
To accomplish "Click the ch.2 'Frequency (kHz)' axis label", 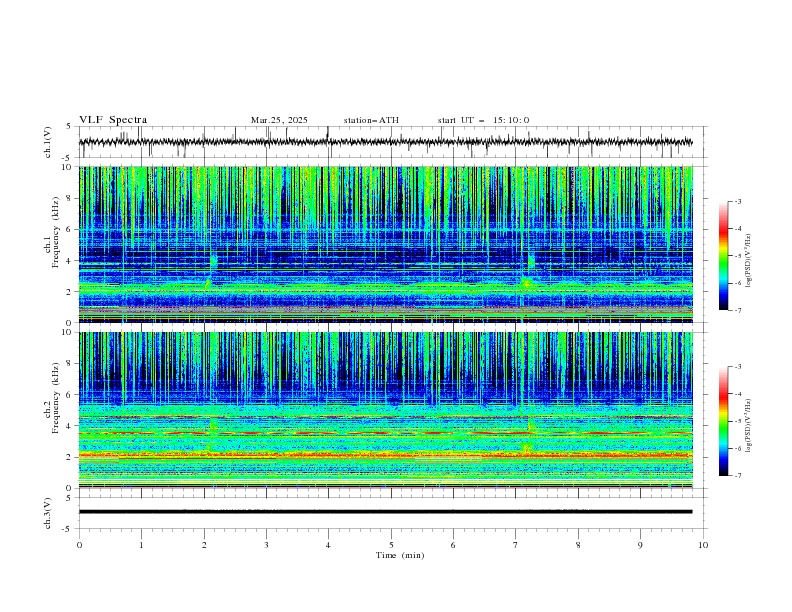I will coord(56,398).
